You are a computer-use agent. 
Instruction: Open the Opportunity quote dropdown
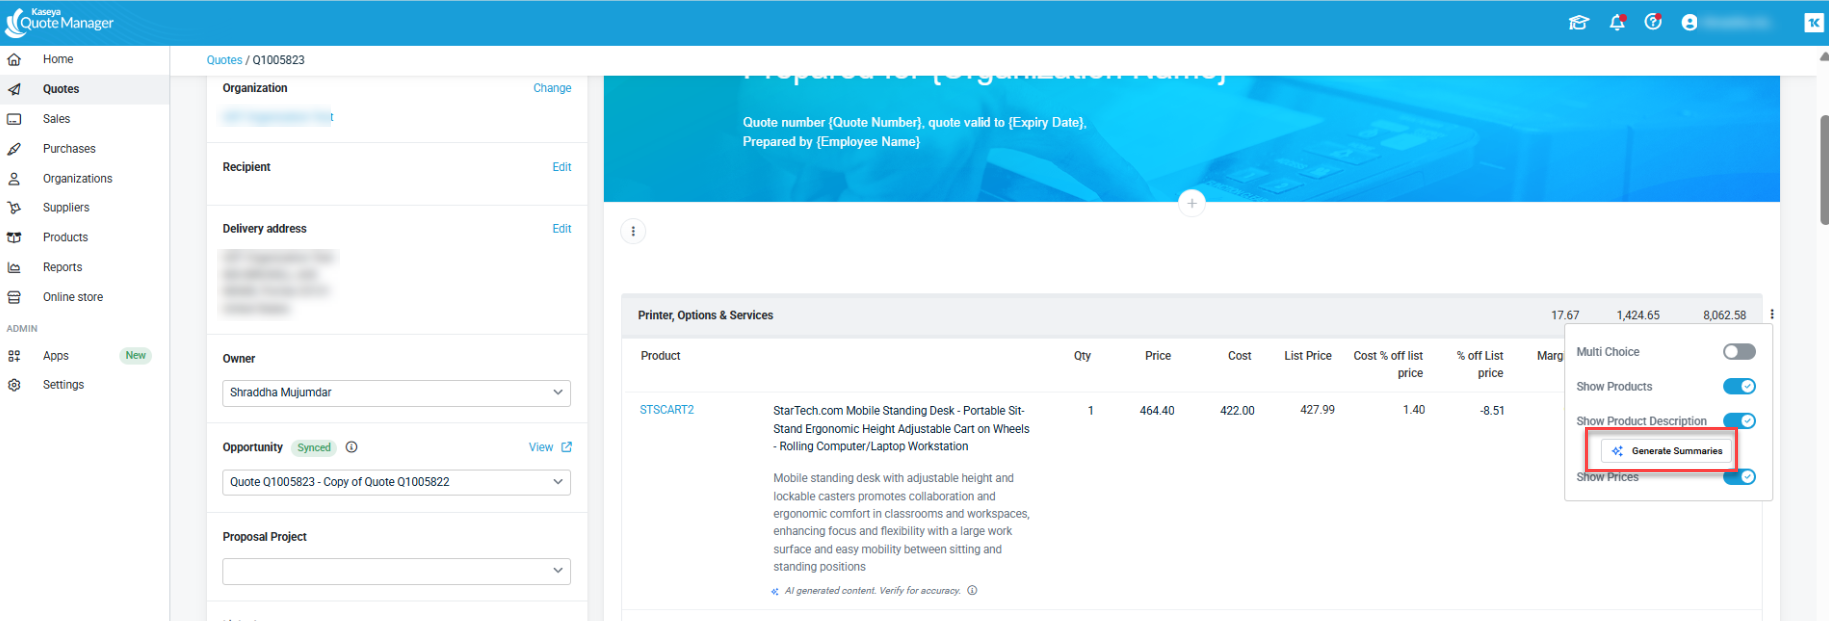(x=396, y=482)
